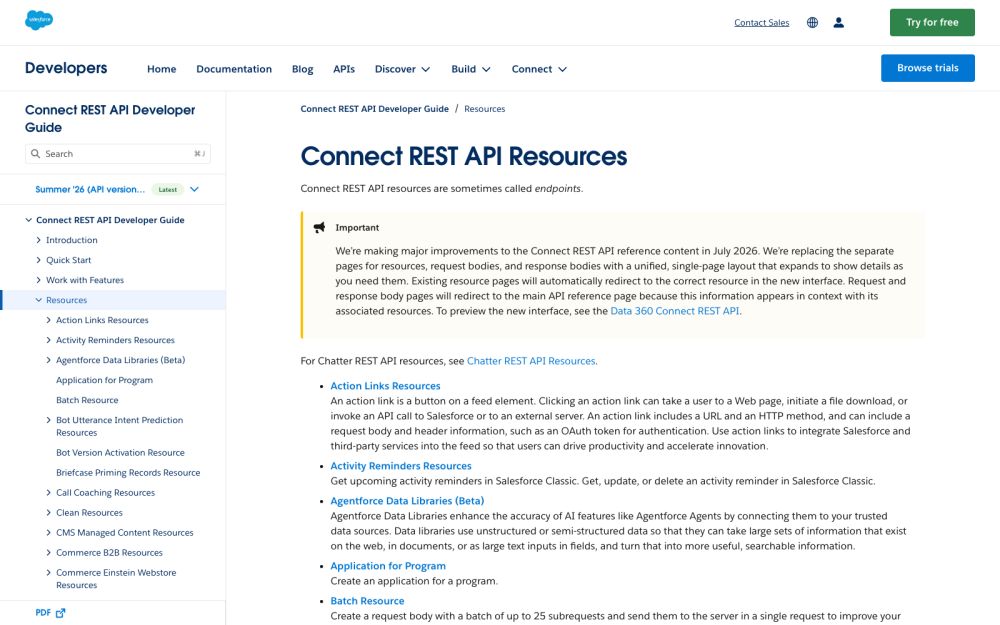Click the sidebar guide title heading
Image resolution: width=1000 pixels, height=625 pixels.
(x=110, y=119)
